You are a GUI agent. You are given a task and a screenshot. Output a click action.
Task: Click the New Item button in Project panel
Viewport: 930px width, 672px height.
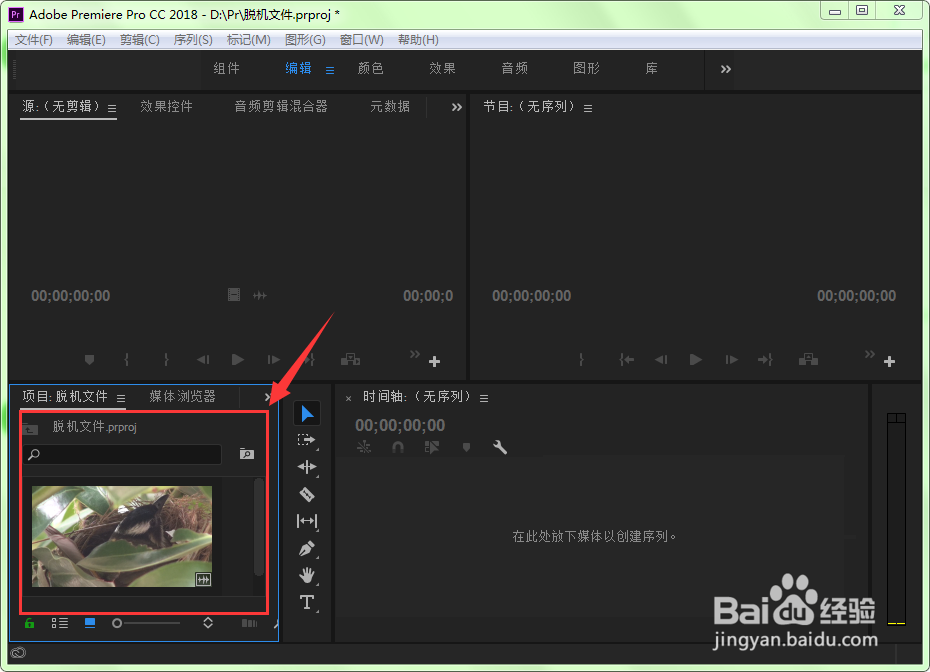pyautogui.click(x=249, y=622)
